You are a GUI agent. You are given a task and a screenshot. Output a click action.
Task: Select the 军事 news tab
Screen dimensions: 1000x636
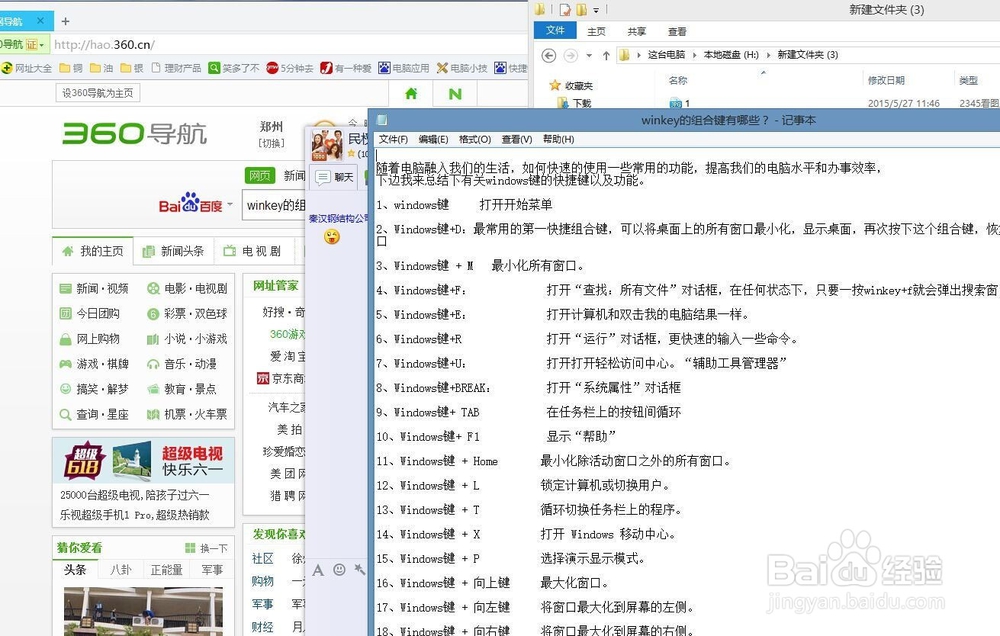pos(212,570)
